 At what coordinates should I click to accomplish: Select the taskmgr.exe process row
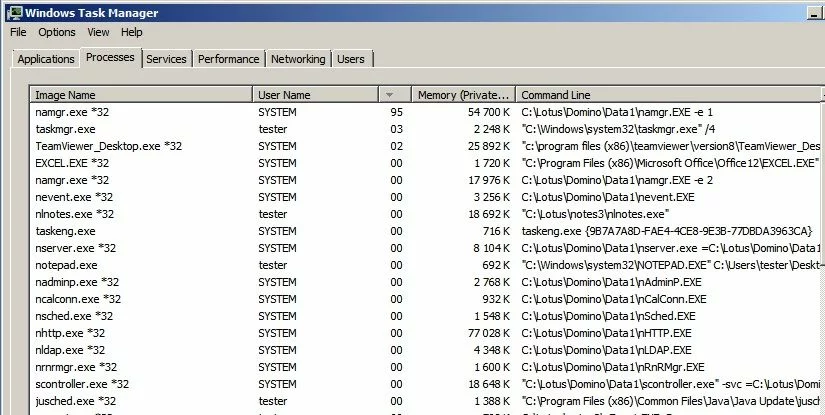(65, 129)
